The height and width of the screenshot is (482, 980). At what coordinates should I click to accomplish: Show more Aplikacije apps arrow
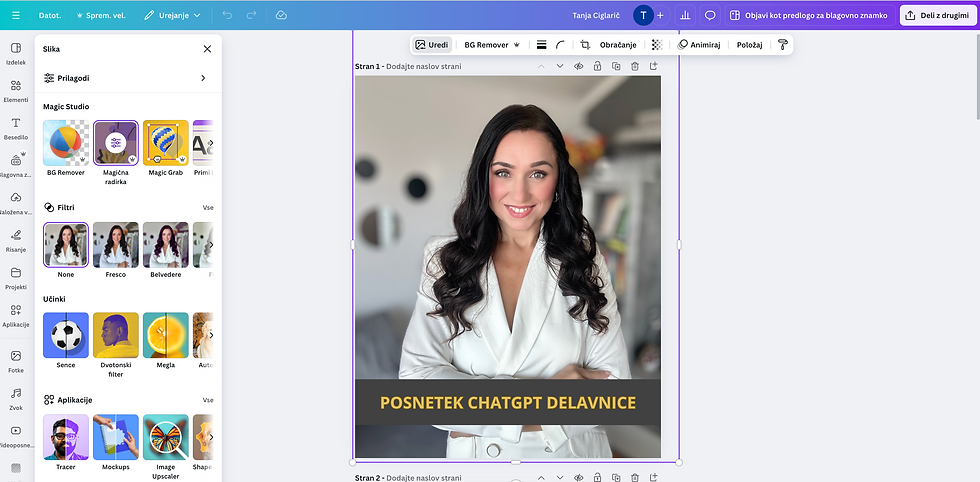tap(211, 437)
